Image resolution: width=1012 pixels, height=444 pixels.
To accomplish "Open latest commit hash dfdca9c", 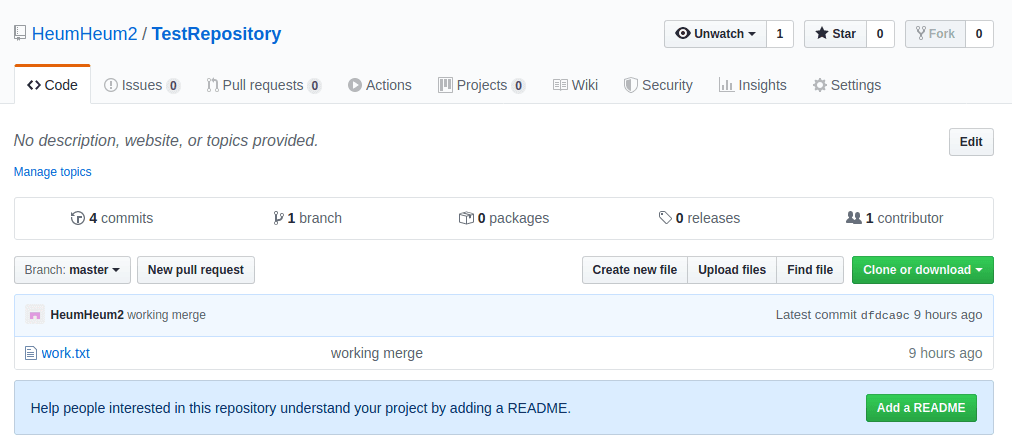I will (x=885, y=315).
